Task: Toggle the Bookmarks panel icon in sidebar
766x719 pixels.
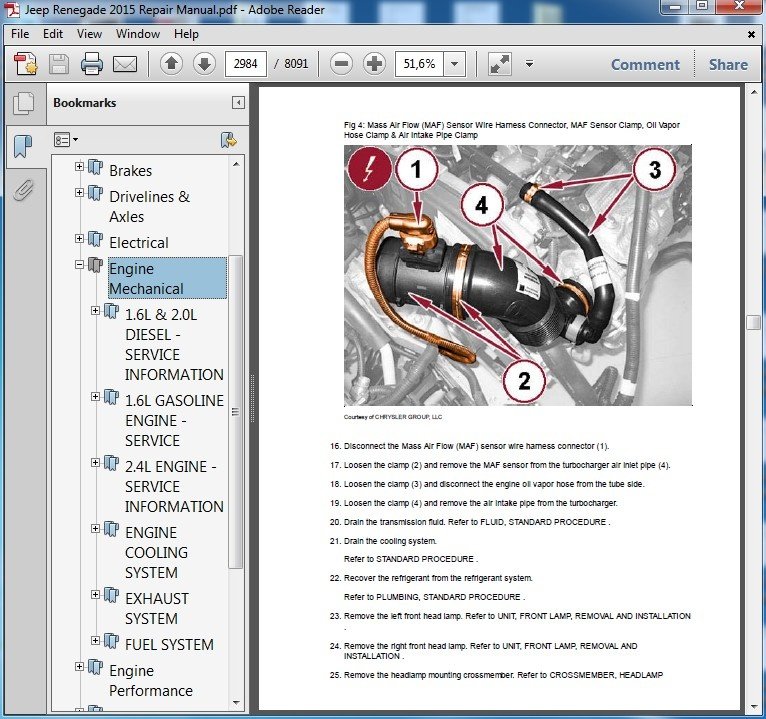Action: pyautogui.click(x=23, y=147)
